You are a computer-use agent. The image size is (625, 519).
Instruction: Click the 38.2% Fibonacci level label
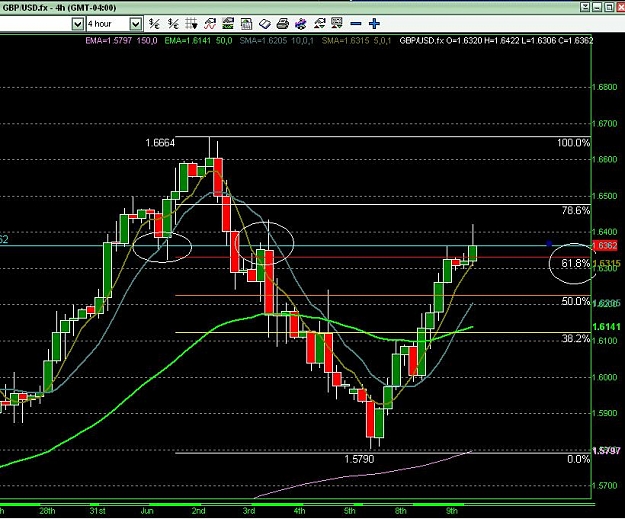pos(576,338)
